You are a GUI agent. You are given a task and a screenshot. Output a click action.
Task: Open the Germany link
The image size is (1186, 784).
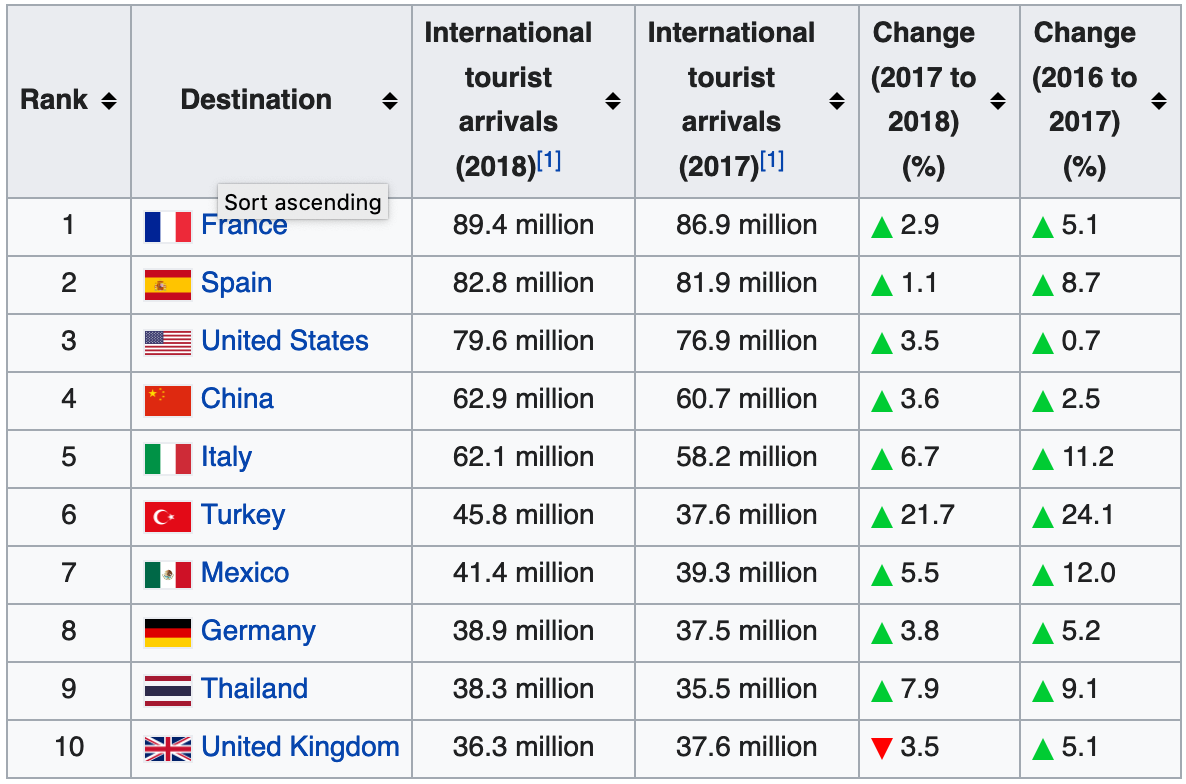tap(258, 632)
